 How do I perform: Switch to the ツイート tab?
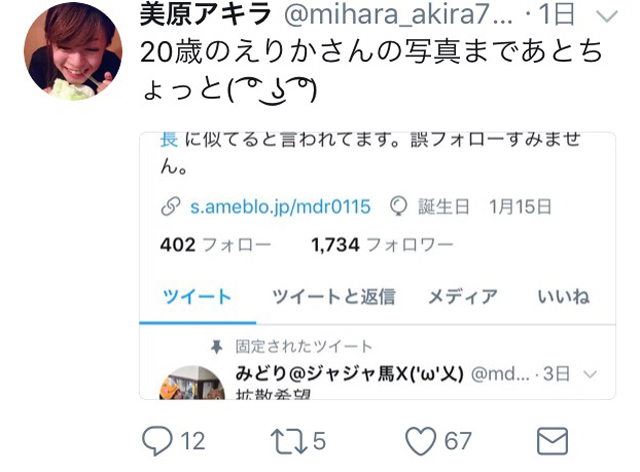pos(198,297)
